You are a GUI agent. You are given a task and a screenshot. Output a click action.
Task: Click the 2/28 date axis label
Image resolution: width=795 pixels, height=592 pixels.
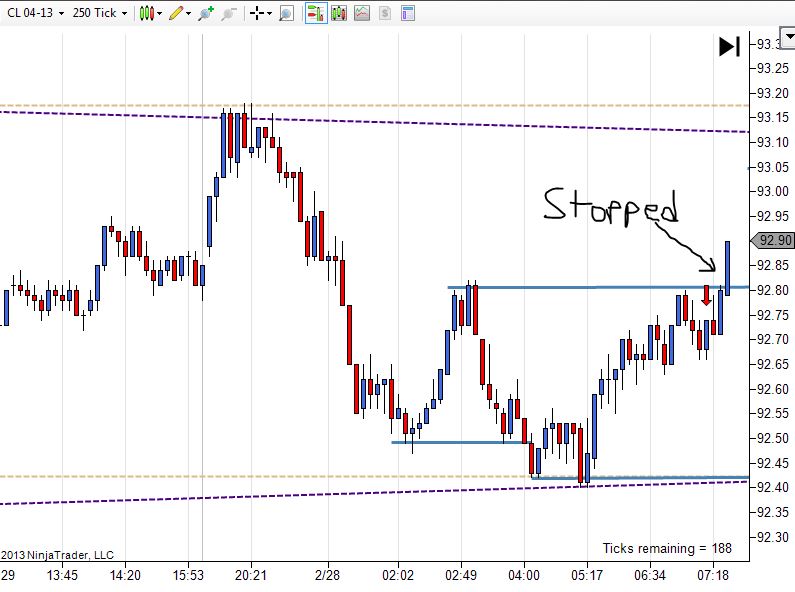328,576
